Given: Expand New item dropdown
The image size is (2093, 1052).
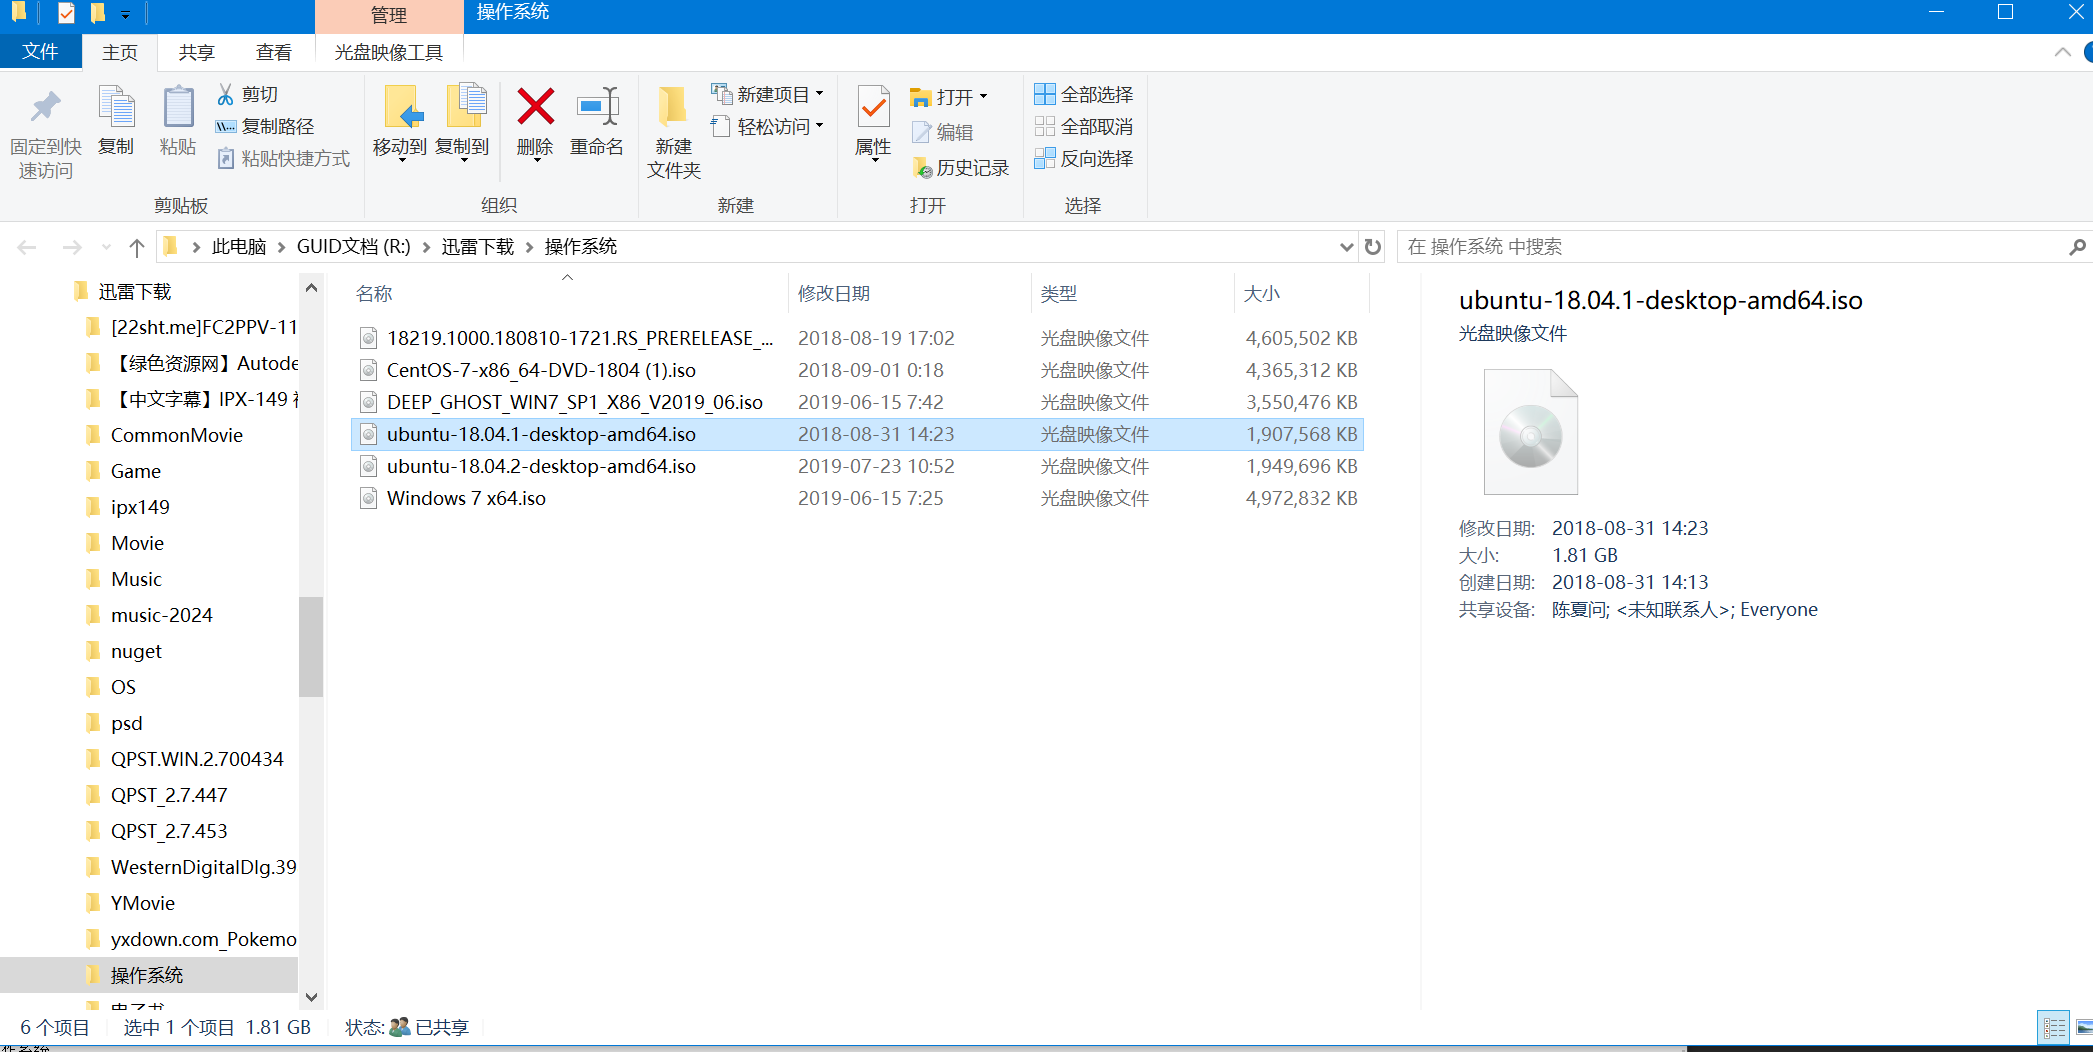Looking at the screenshot, I should pos(820,94).
